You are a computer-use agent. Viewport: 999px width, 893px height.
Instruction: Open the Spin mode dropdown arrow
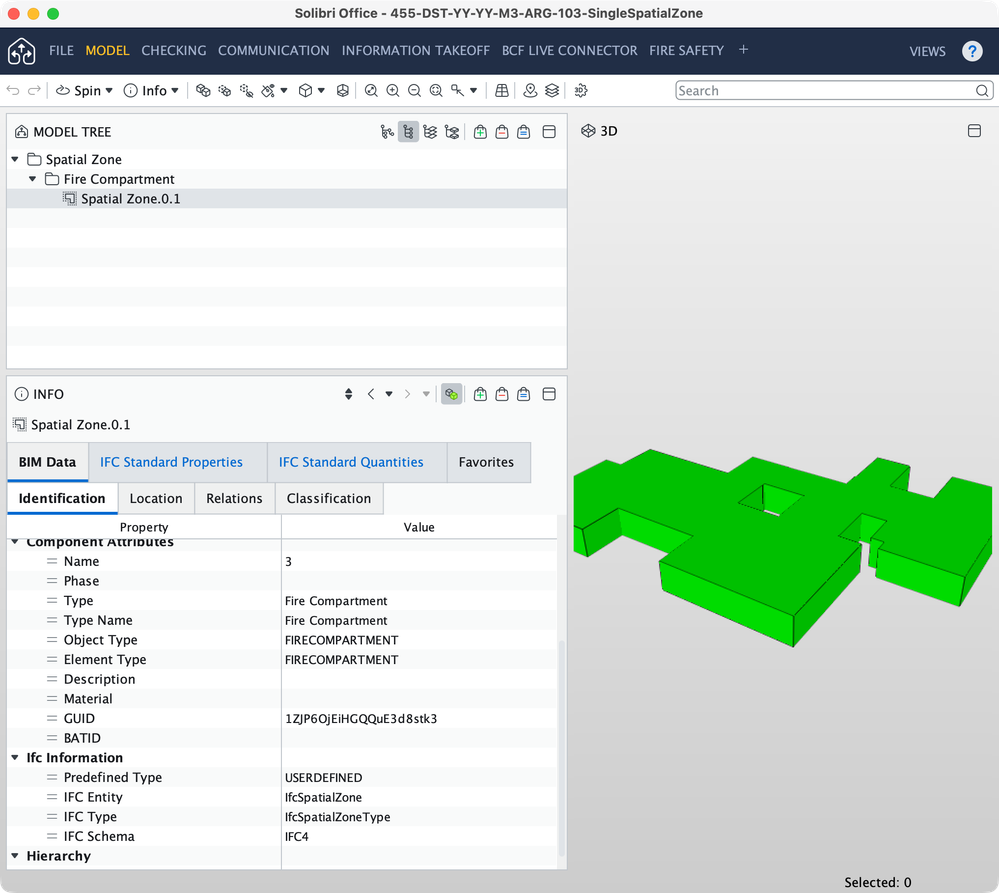(x=109, y=90)
